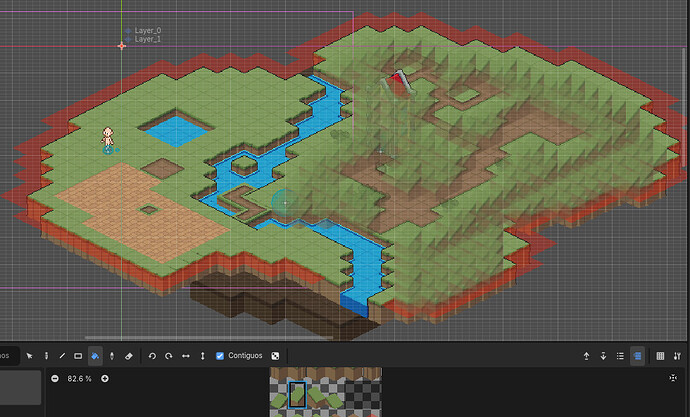Image resolution: width=690 pixels, height=417 pixels.
Task: Select the tile Picker tool
Action: [112, 356]
